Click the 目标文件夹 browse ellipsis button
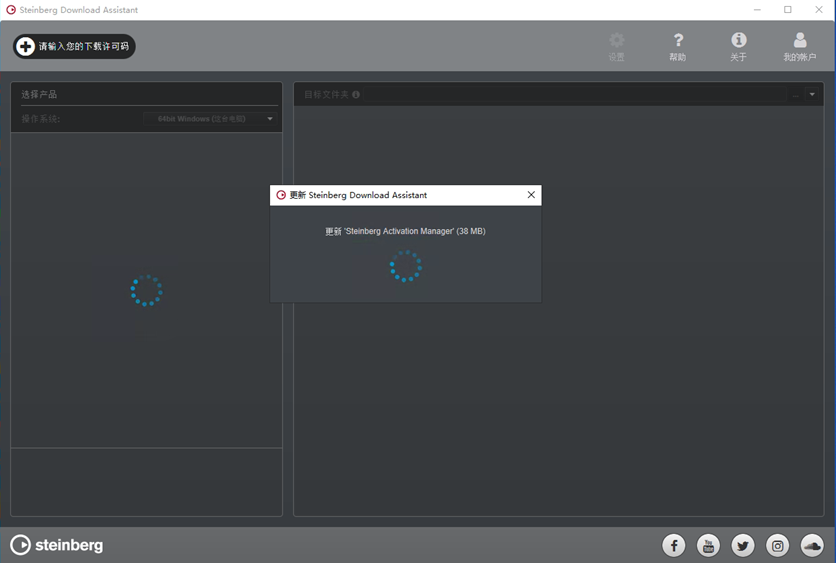 pos(796,95)
